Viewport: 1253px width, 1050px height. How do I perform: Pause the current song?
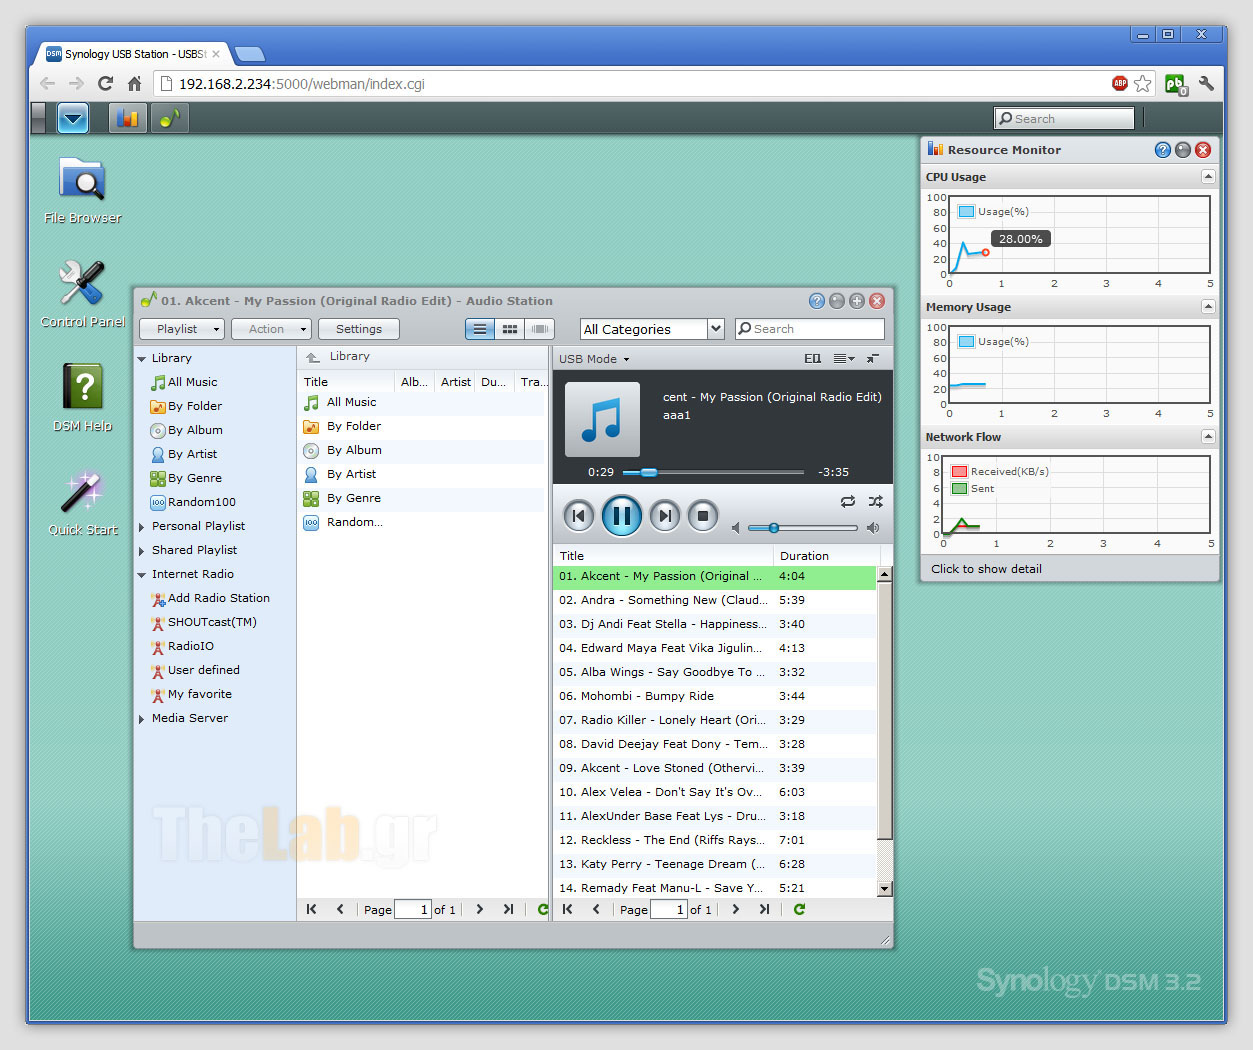pos(621,516)
